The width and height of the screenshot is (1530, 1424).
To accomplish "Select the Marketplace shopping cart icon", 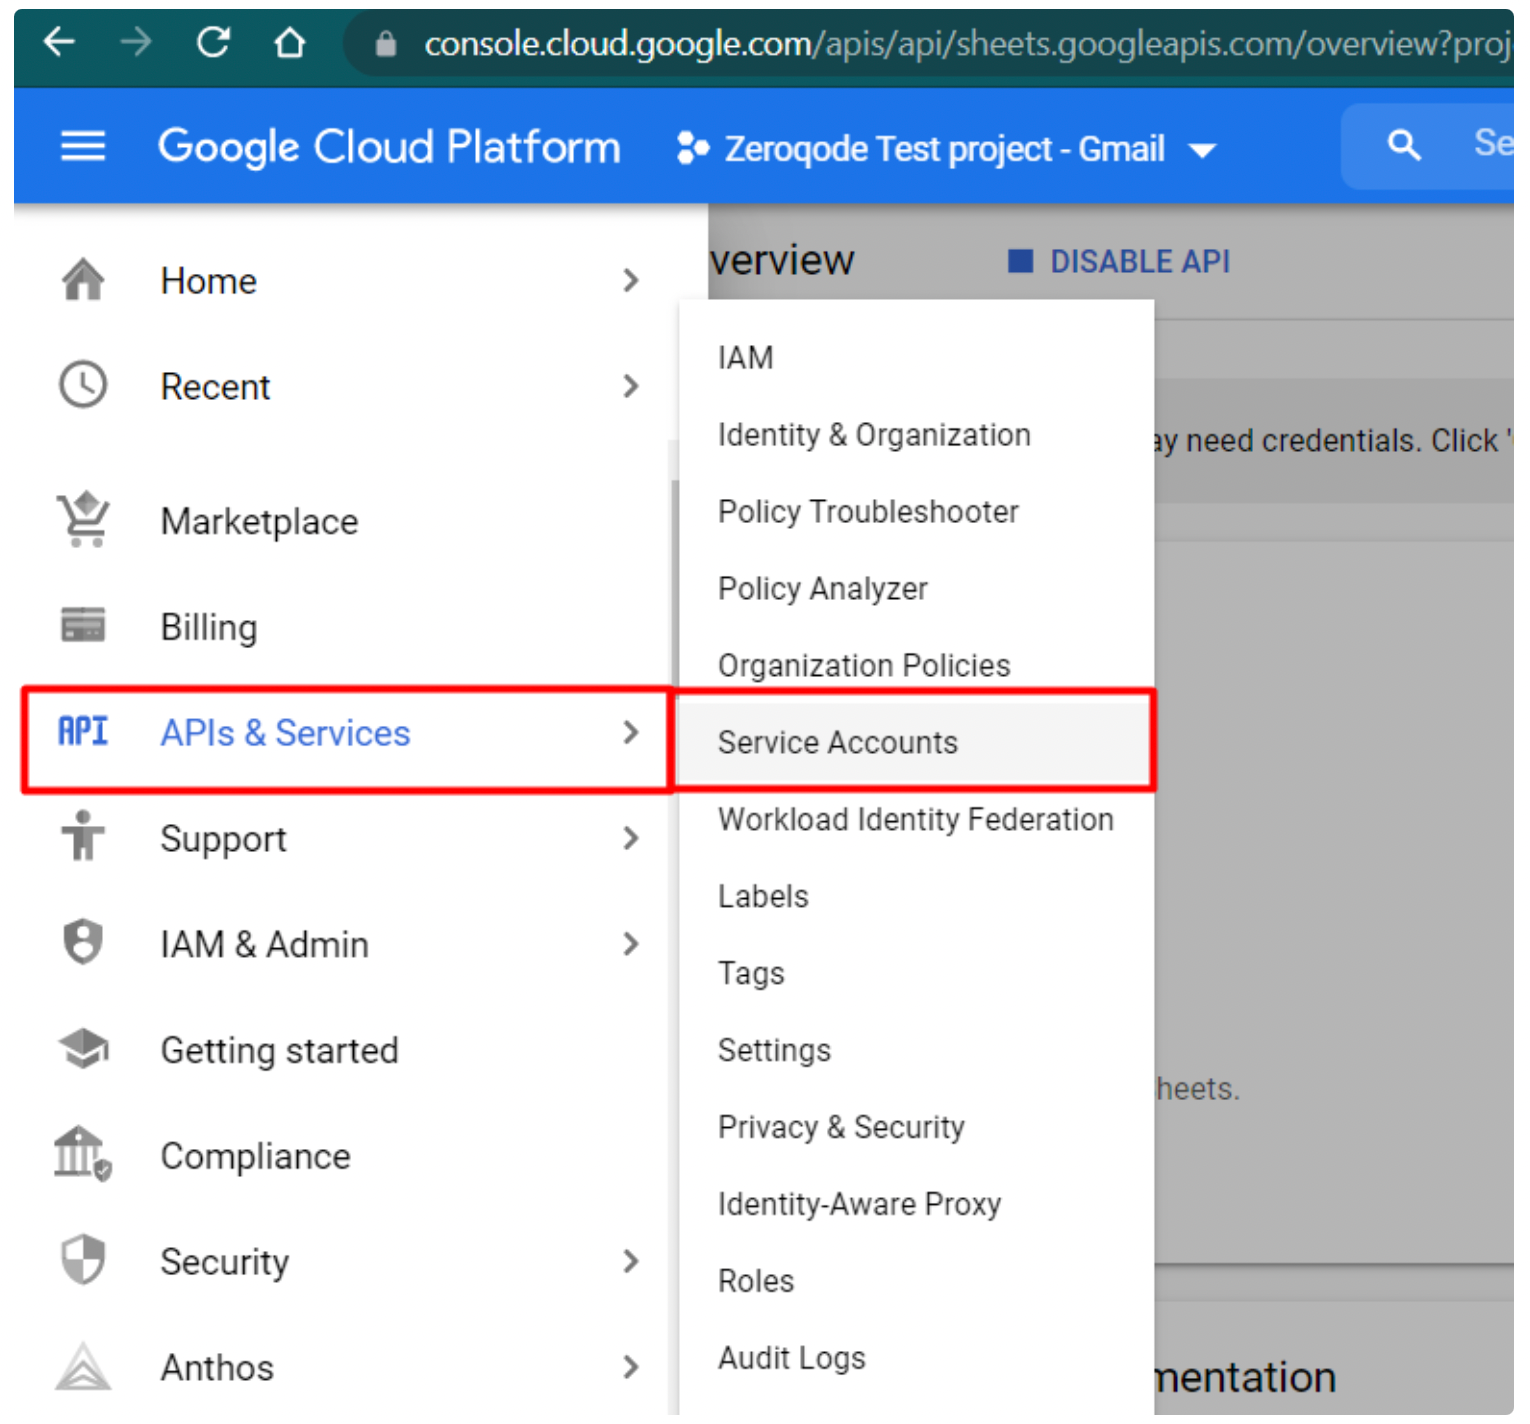I will [82, 520].
